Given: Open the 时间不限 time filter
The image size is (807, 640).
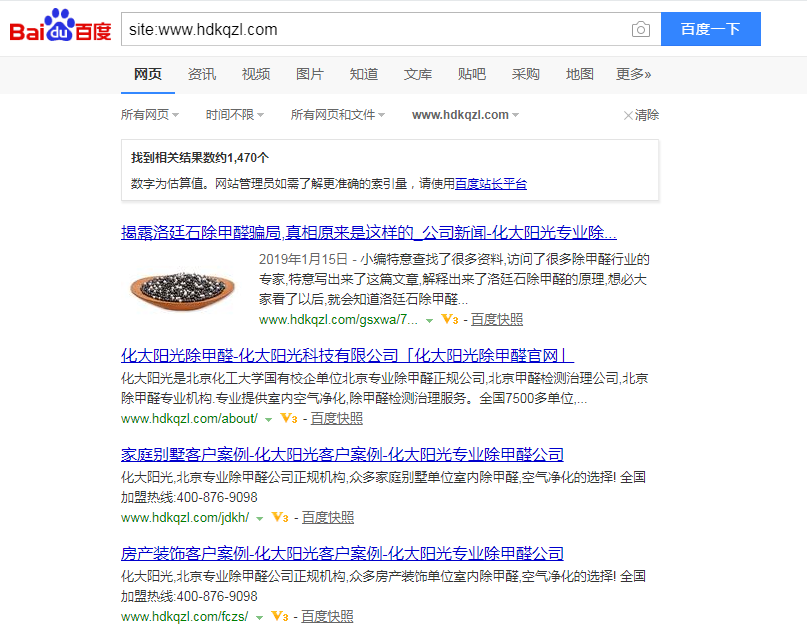Looking at the screenshot, I should [x=234, y=115].
